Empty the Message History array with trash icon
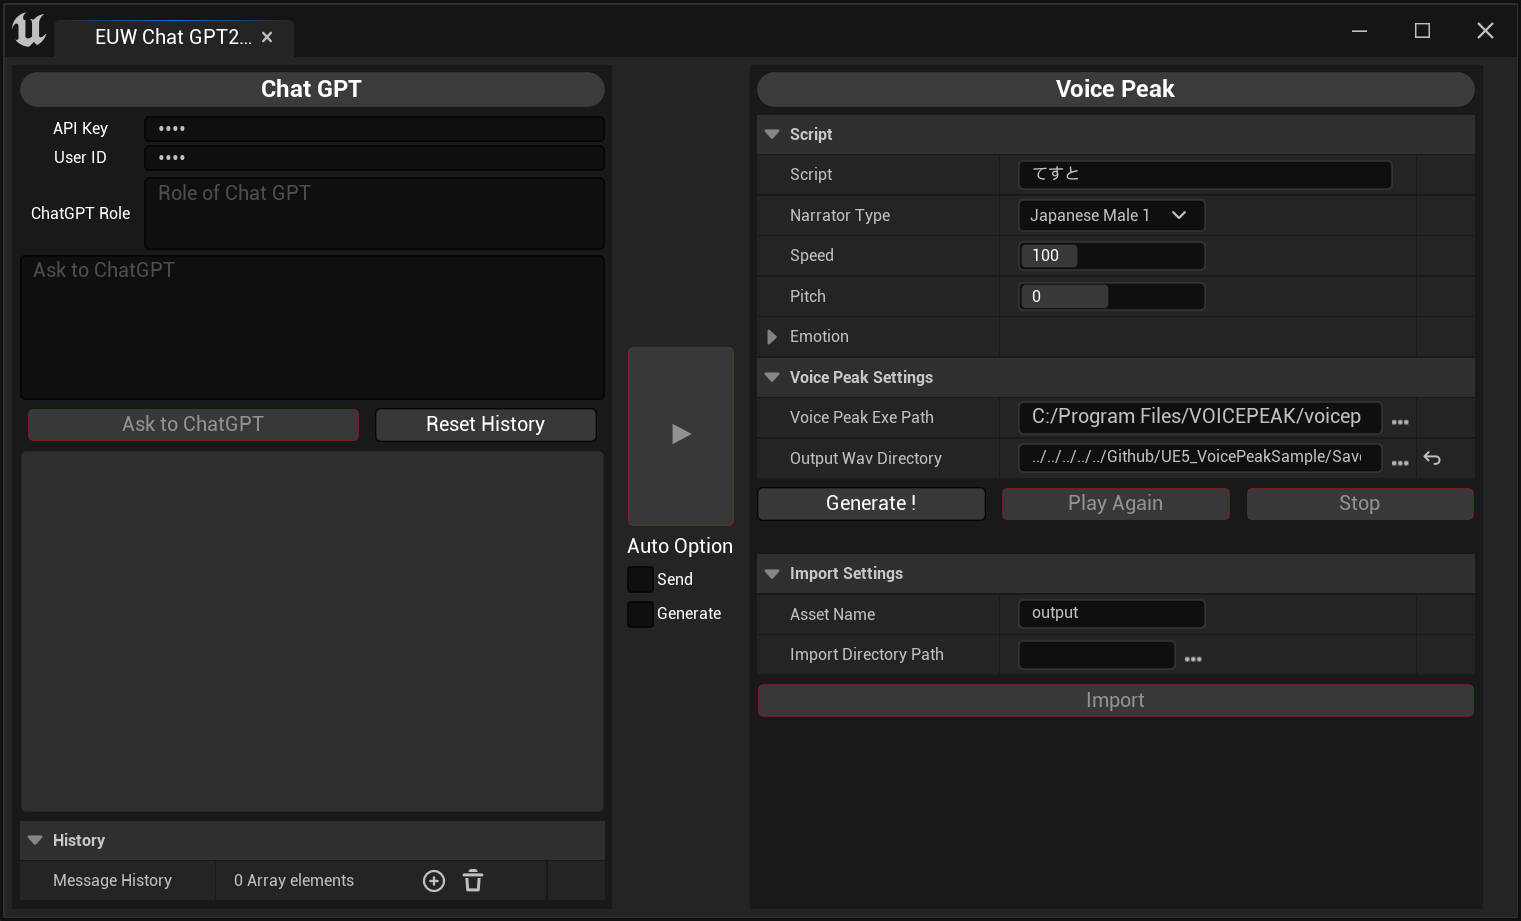 pos(473,881)
